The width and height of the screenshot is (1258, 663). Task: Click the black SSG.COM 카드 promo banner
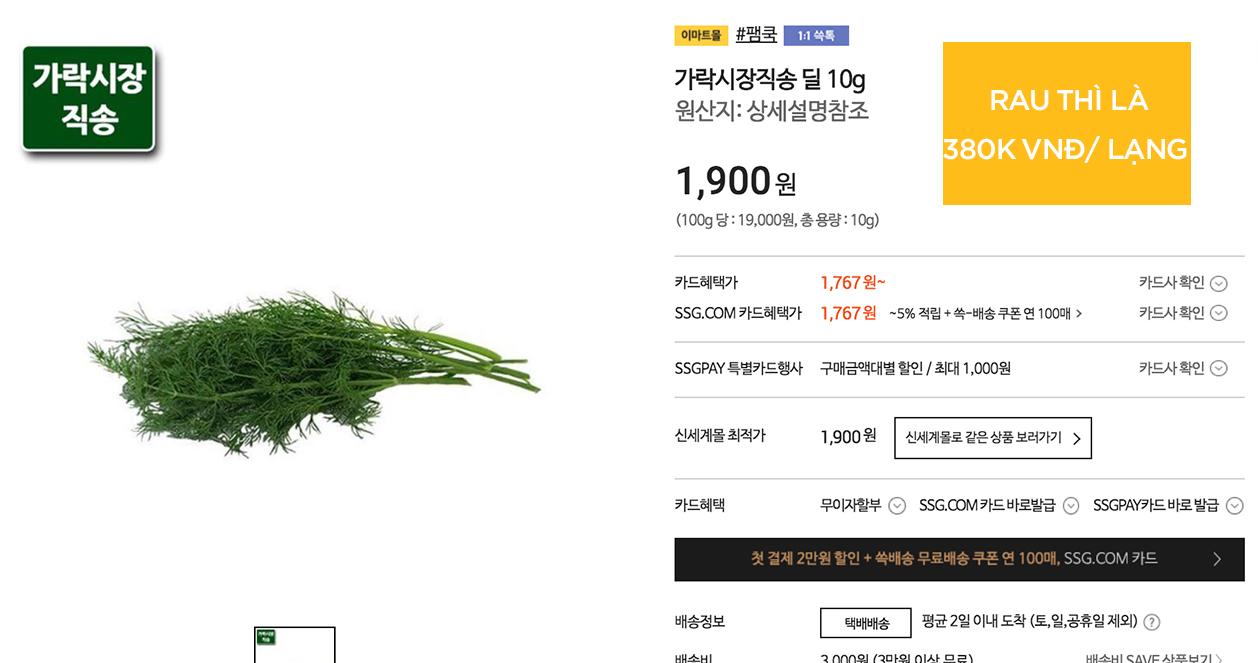coord(959,559)
